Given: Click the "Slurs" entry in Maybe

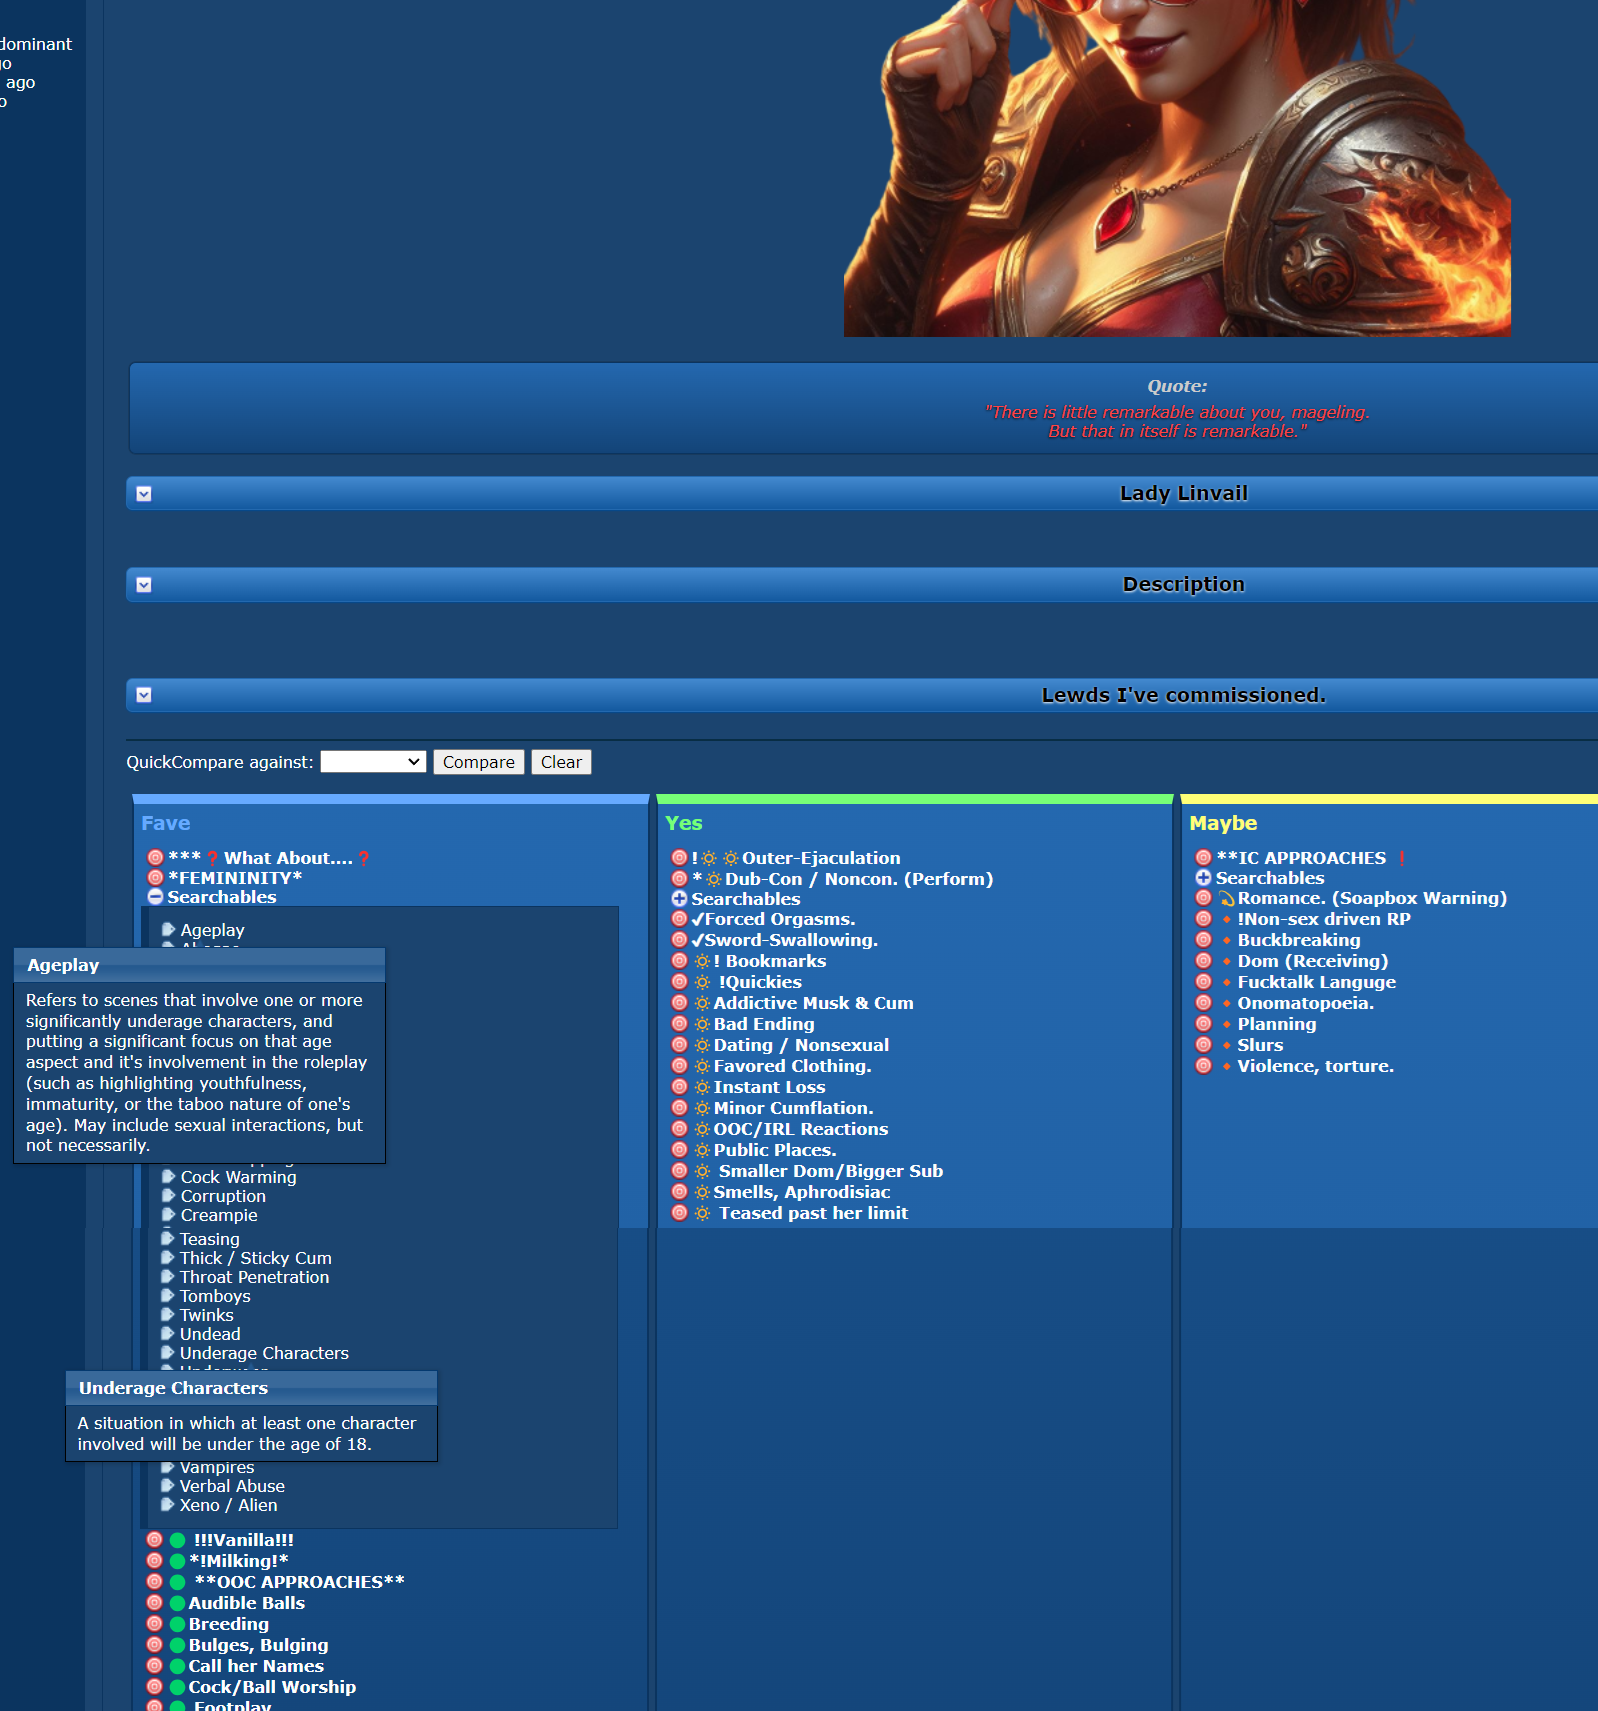Looking at the screenshot, I should pyautogui.click(x=1260, y=1045).
